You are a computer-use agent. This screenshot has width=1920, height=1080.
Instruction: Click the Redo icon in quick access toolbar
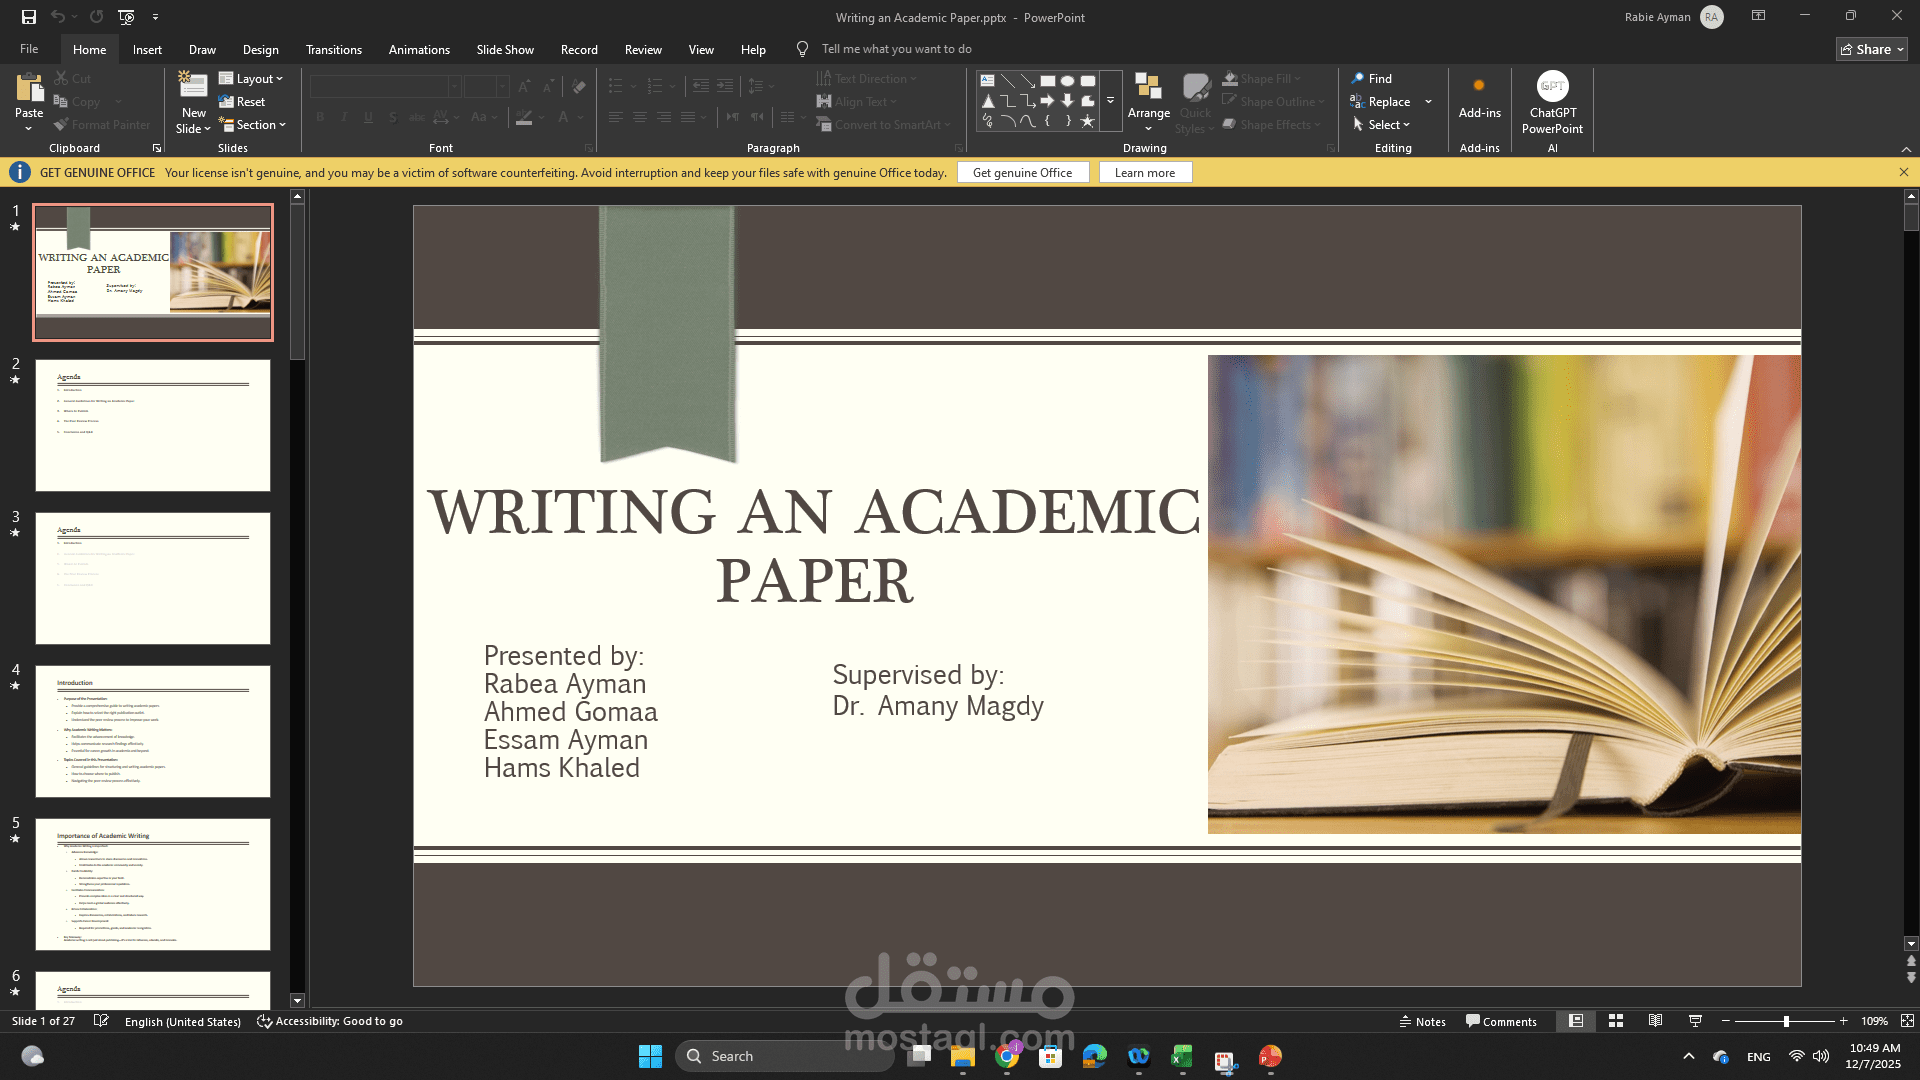click(x=96, y=17)
